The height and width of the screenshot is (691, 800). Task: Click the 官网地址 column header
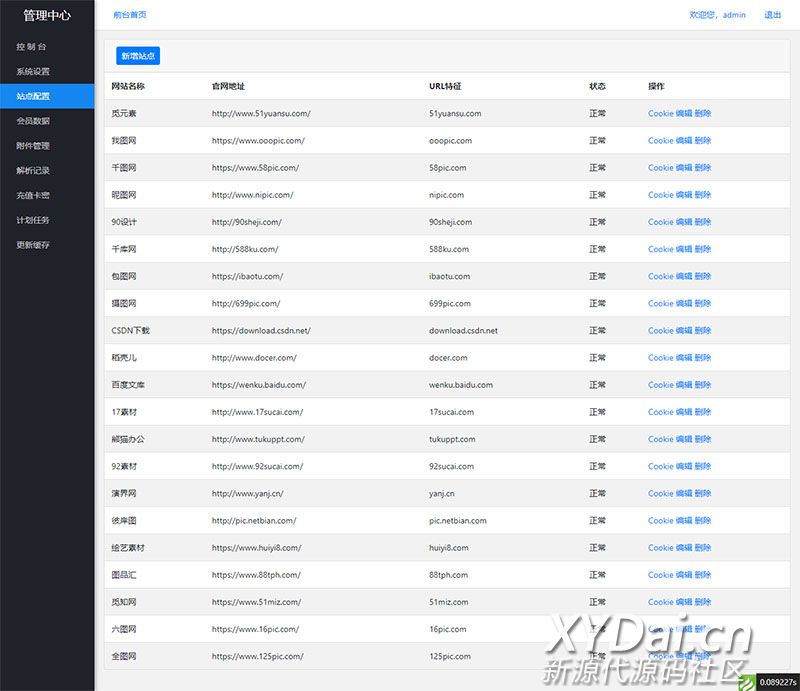pyautogui.click(x=228, y=86)
